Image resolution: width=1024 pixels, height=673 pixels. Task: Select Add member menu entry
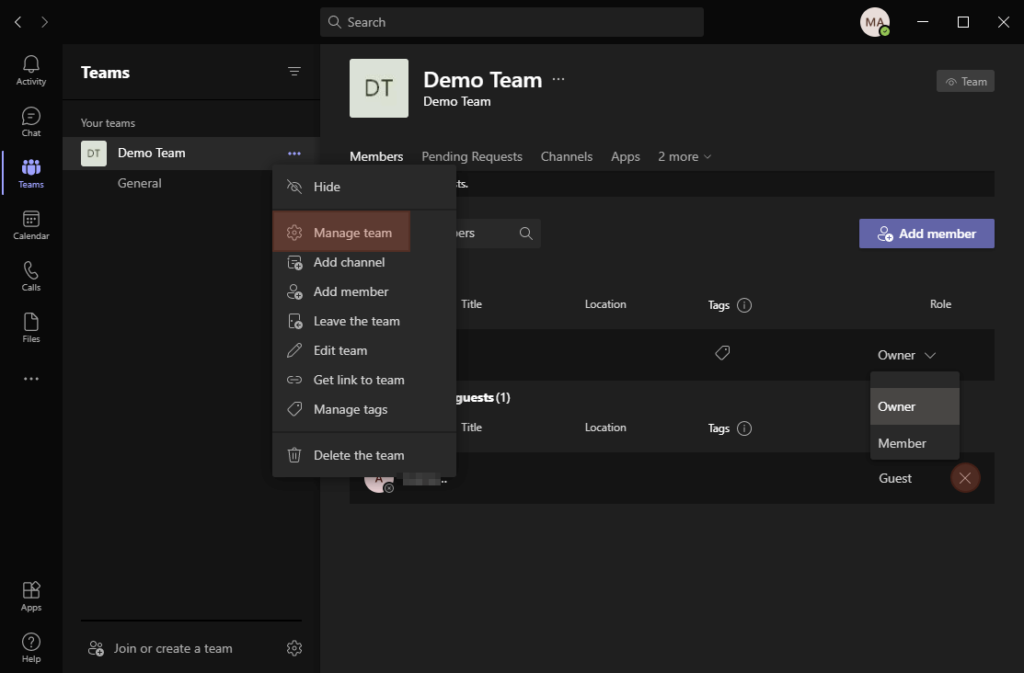pyautogui.click(x=364, y=292)
